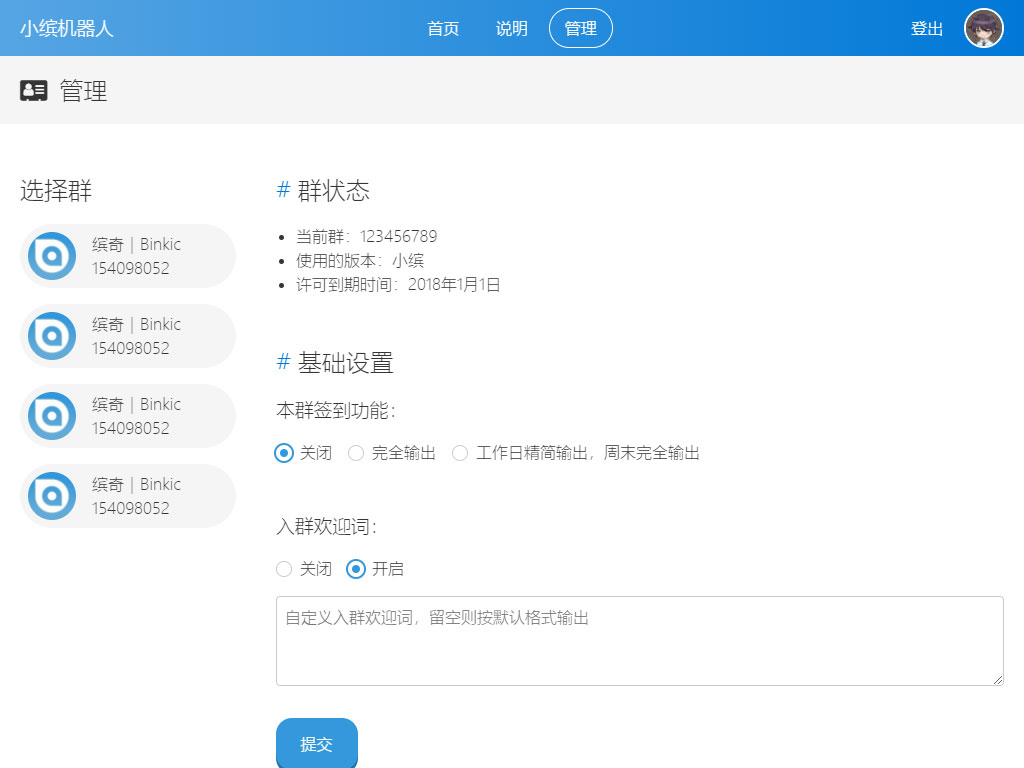The width and height of the screenshot is (1024, 768).
Task: Select the fourth group's avatar icon in 选择群
Action: click(x=52, y=496)
